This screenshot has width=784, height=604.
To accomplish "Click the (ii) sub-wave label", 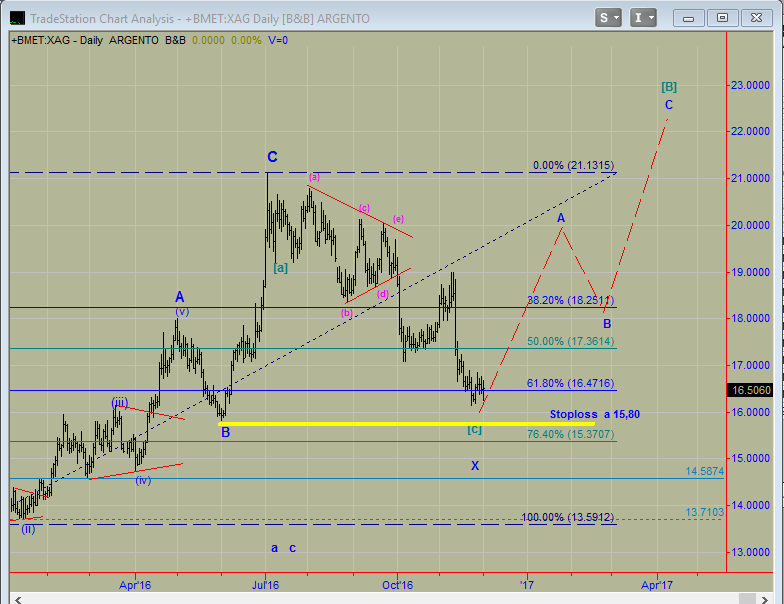I will coord(28,529).
